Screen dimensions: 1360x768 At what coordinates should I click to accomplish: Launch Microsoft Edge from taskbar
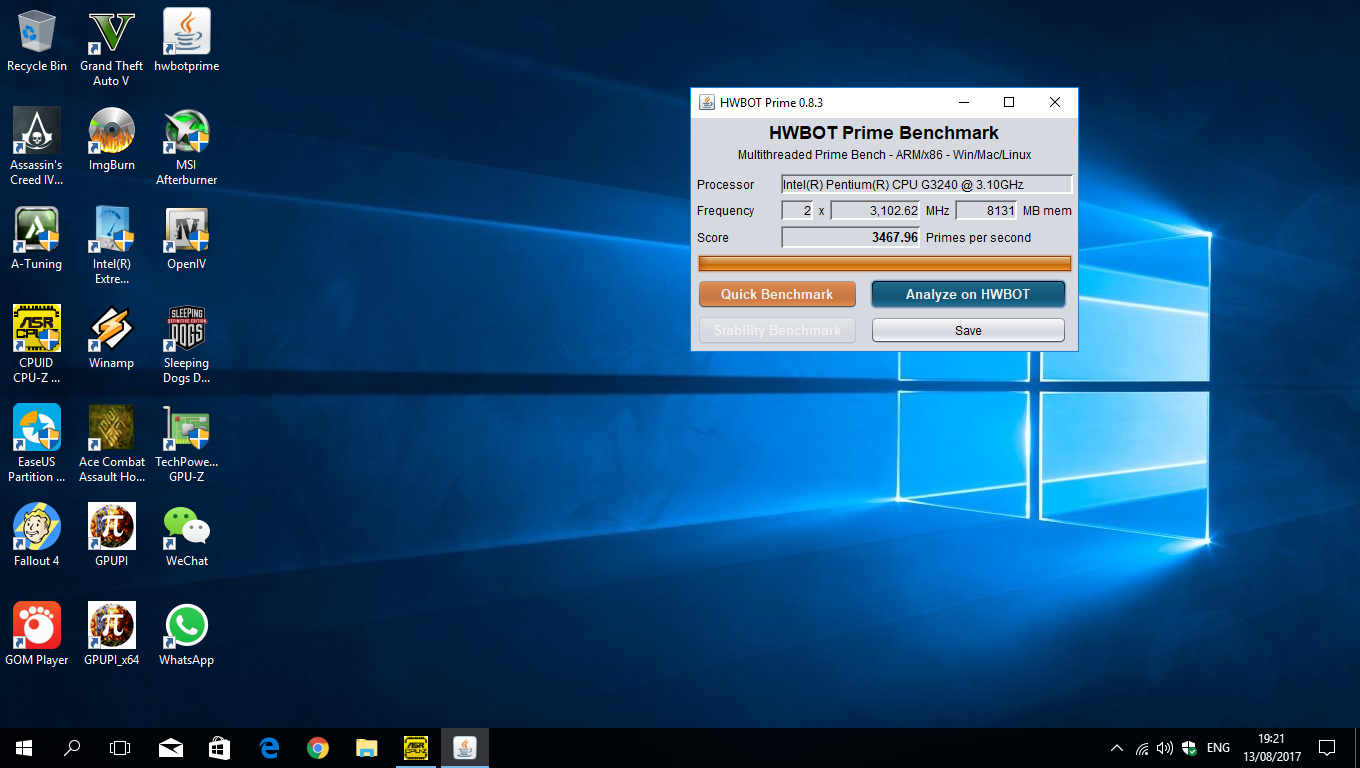[x=269, y=748]
